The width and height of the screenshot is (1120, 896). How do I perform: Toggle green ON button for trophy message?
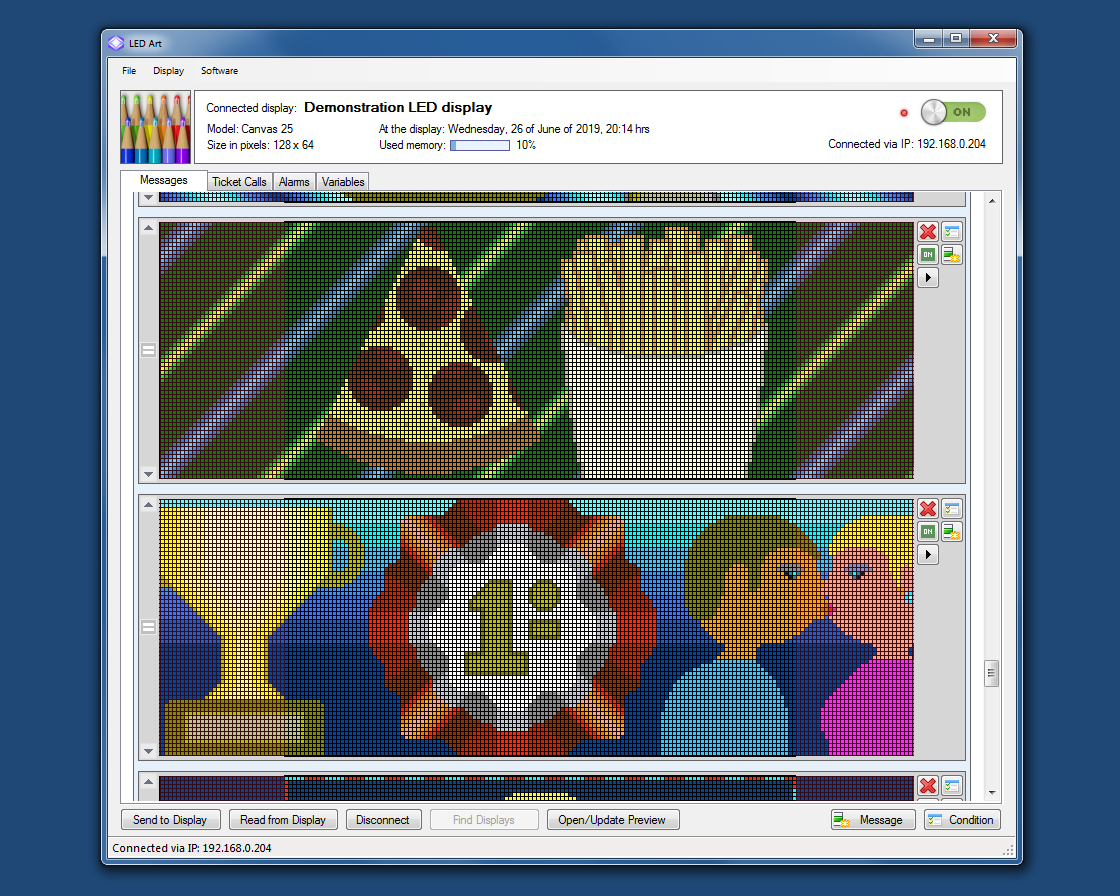[x=927, y=532]
